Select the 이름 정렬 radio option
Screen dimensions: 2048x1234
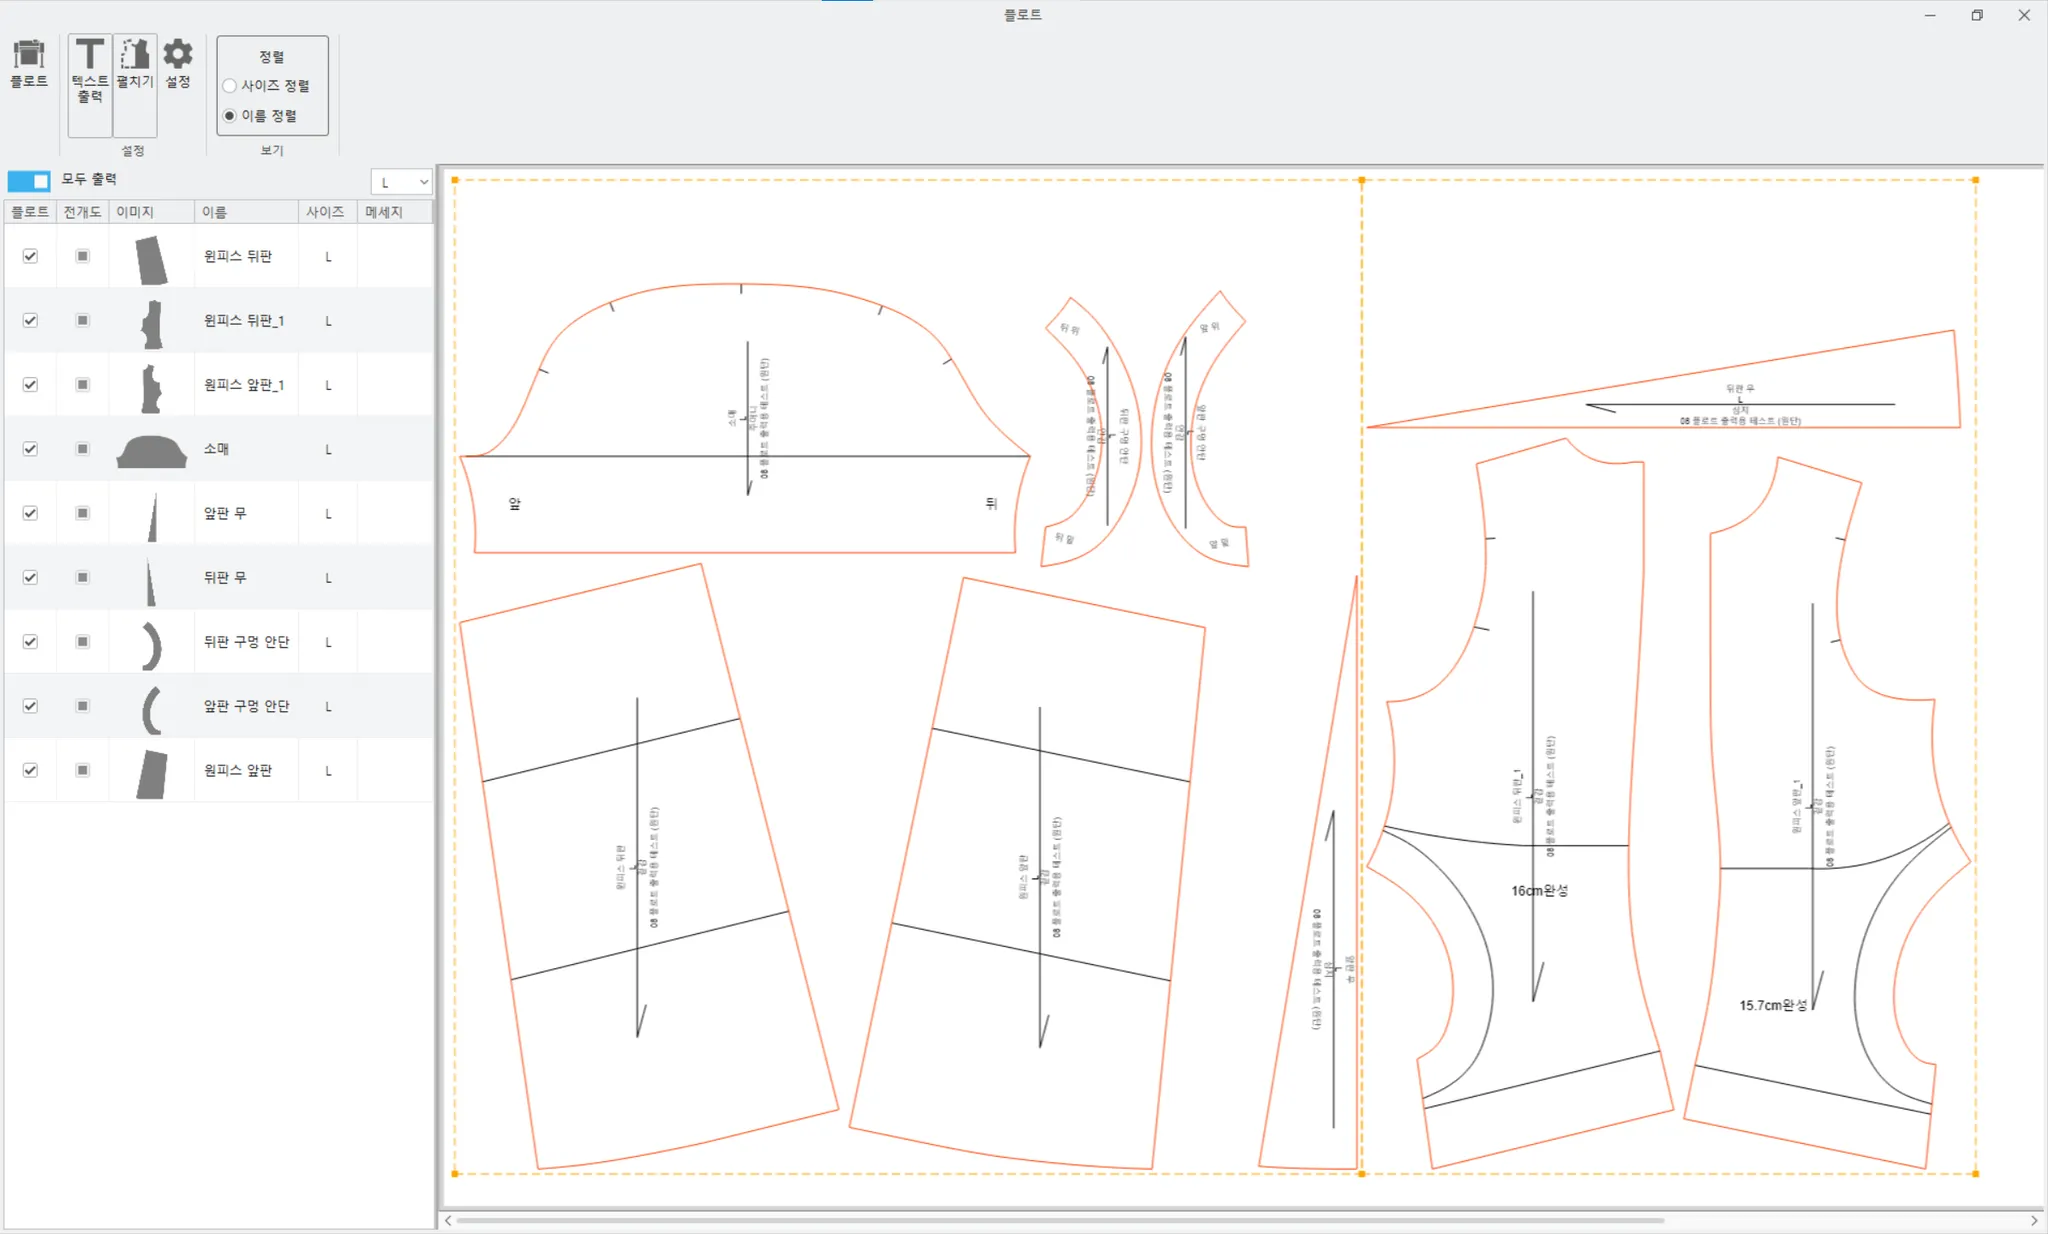[230, 116]
